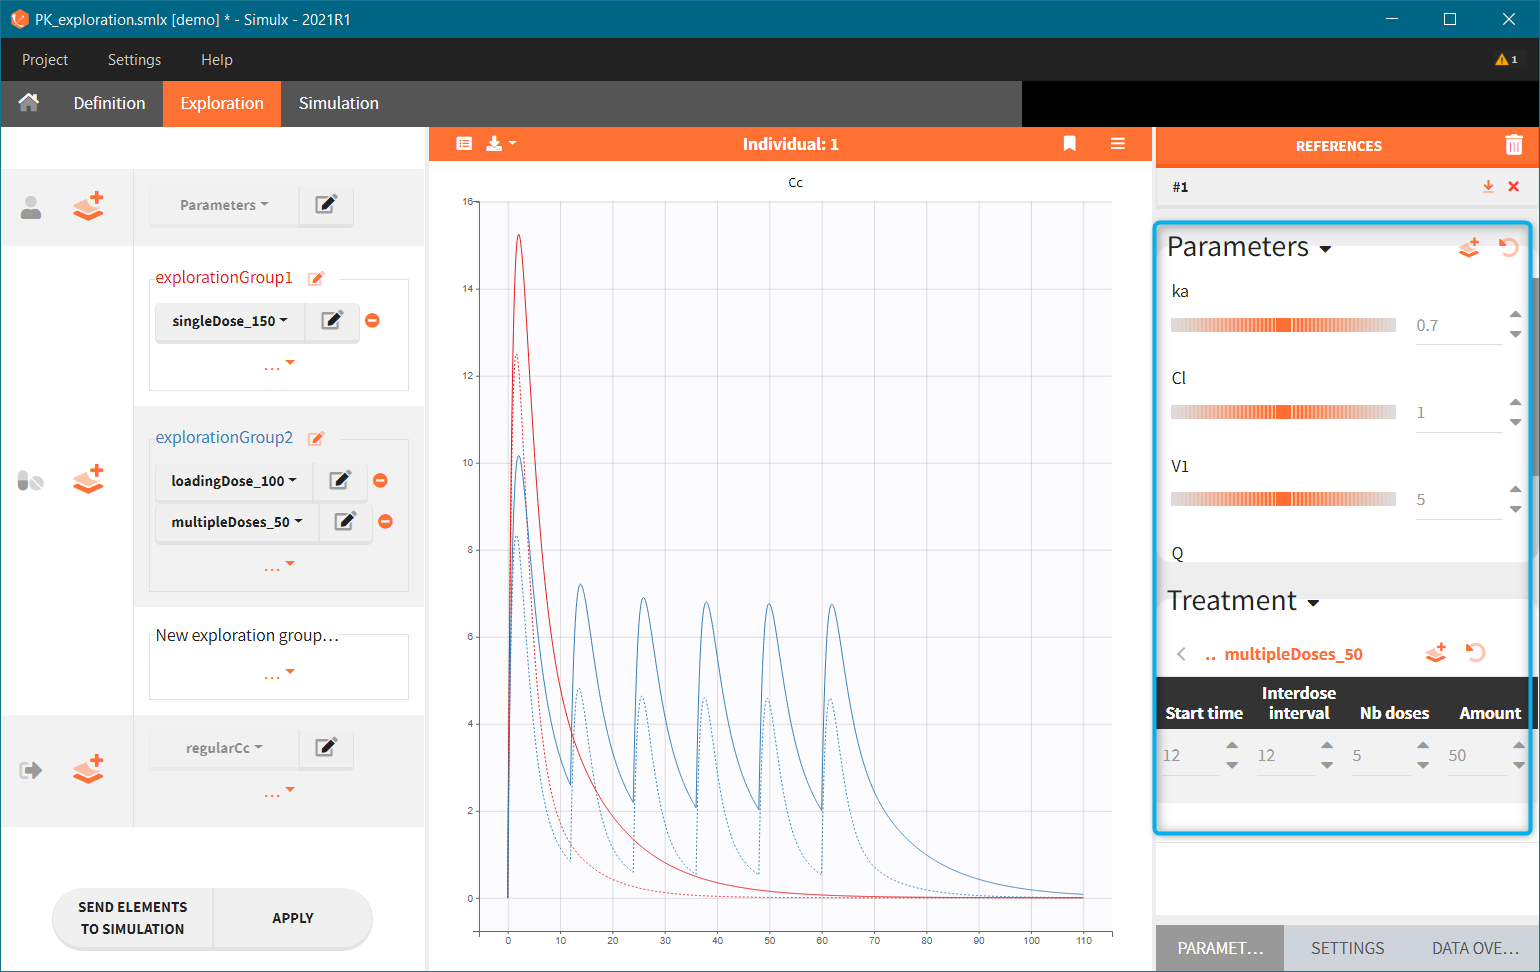The width and height of the screenshot is (1540, 972).
Task: Click the table view icon above plot
Action: [464, 144]
